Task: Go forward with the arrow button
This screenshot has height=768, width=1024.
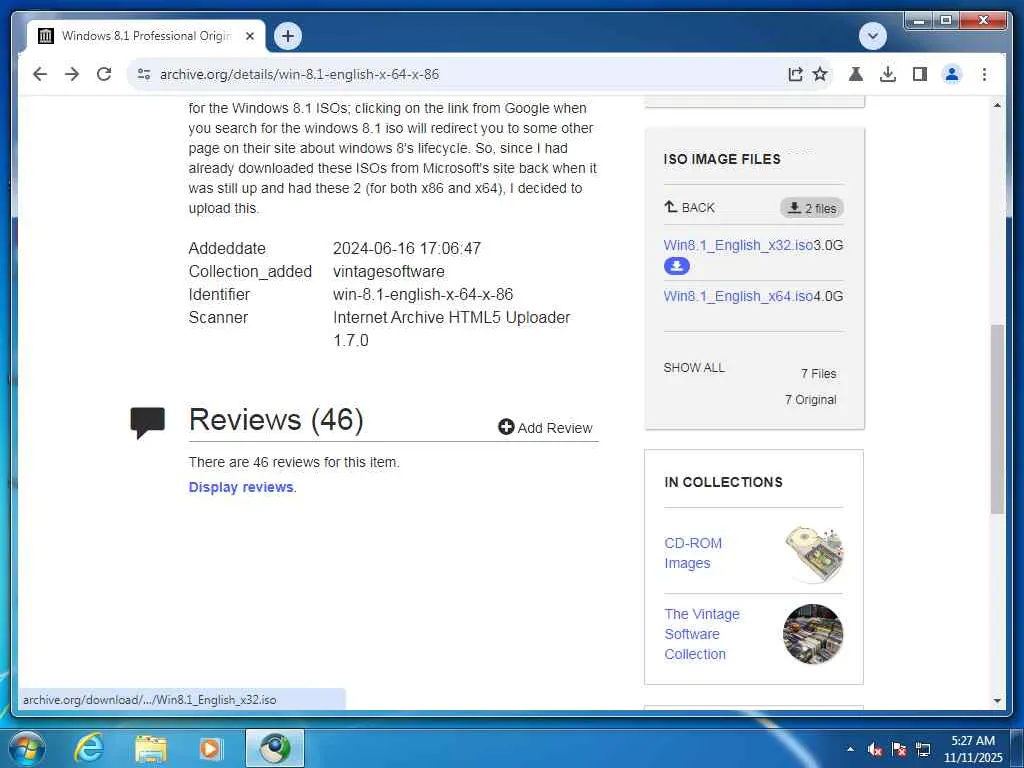Action: coord(72,74)
